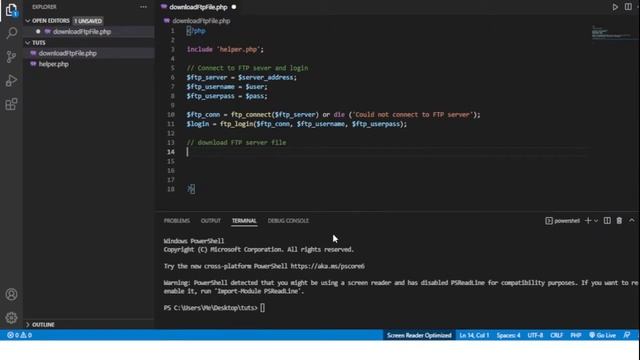Switch to the Problems tab
The image size is (640, 360).
coord(177,220)
